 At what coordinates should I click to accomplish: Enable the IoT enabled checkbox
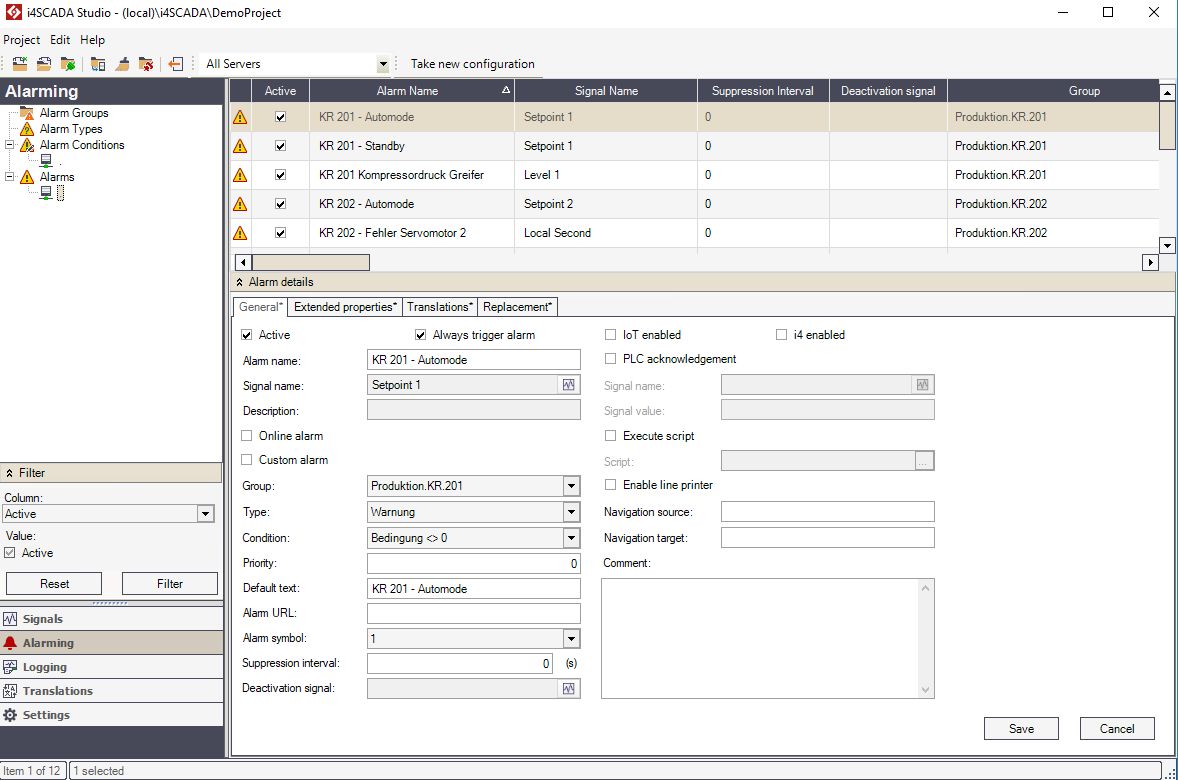(x=611, y=335)
